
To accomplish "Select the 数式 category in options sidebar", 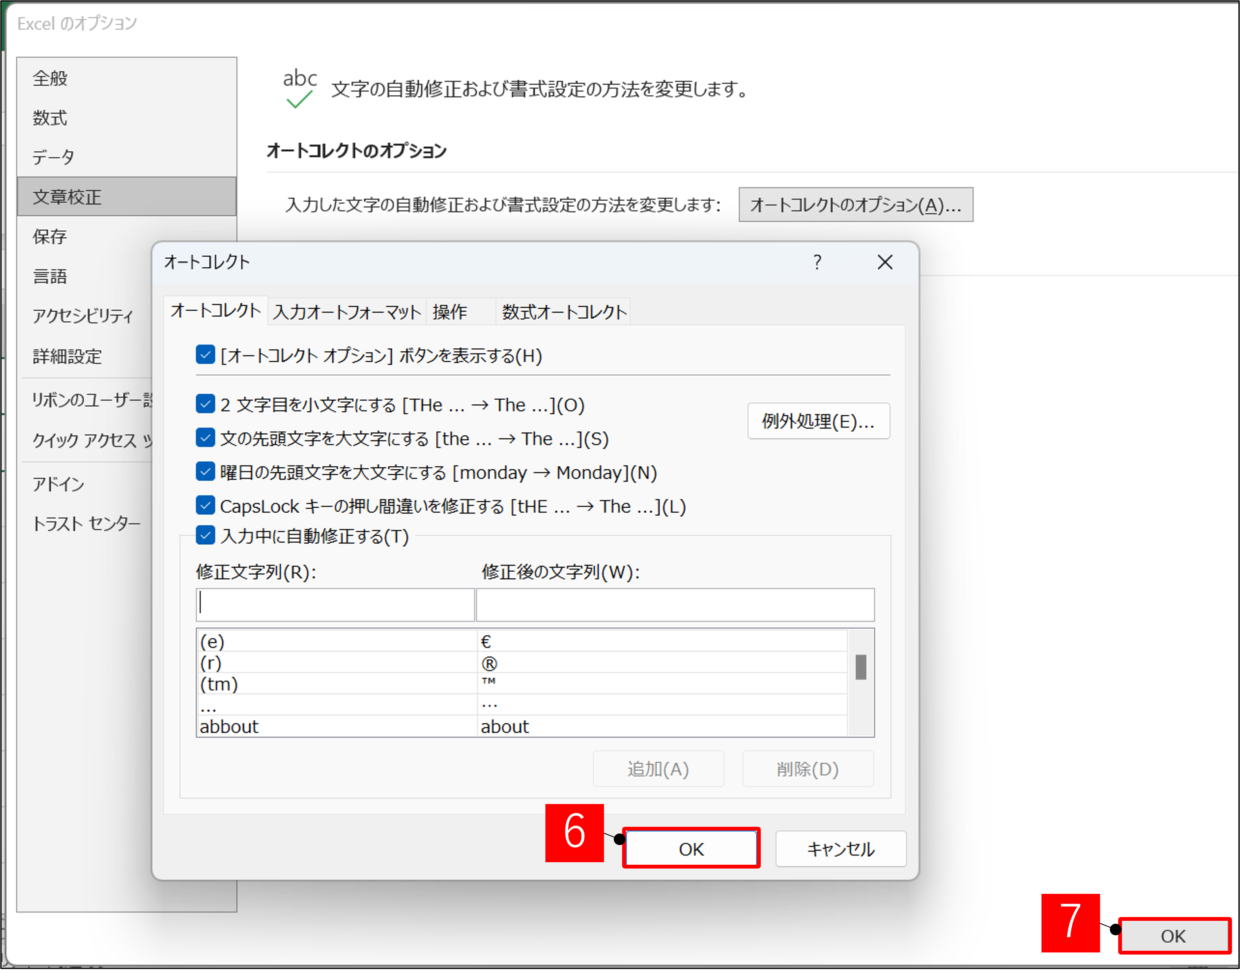I will pos(127,118).
